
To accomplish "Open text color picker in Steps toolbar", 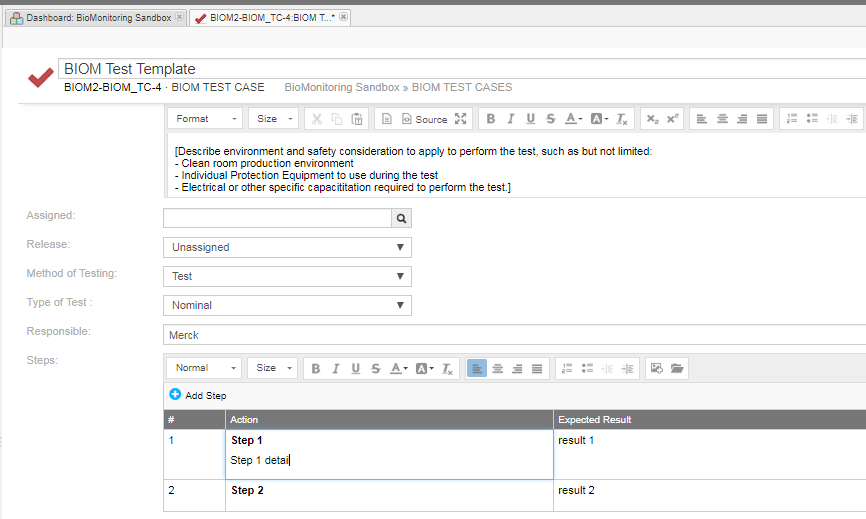I will pos(399,368).
